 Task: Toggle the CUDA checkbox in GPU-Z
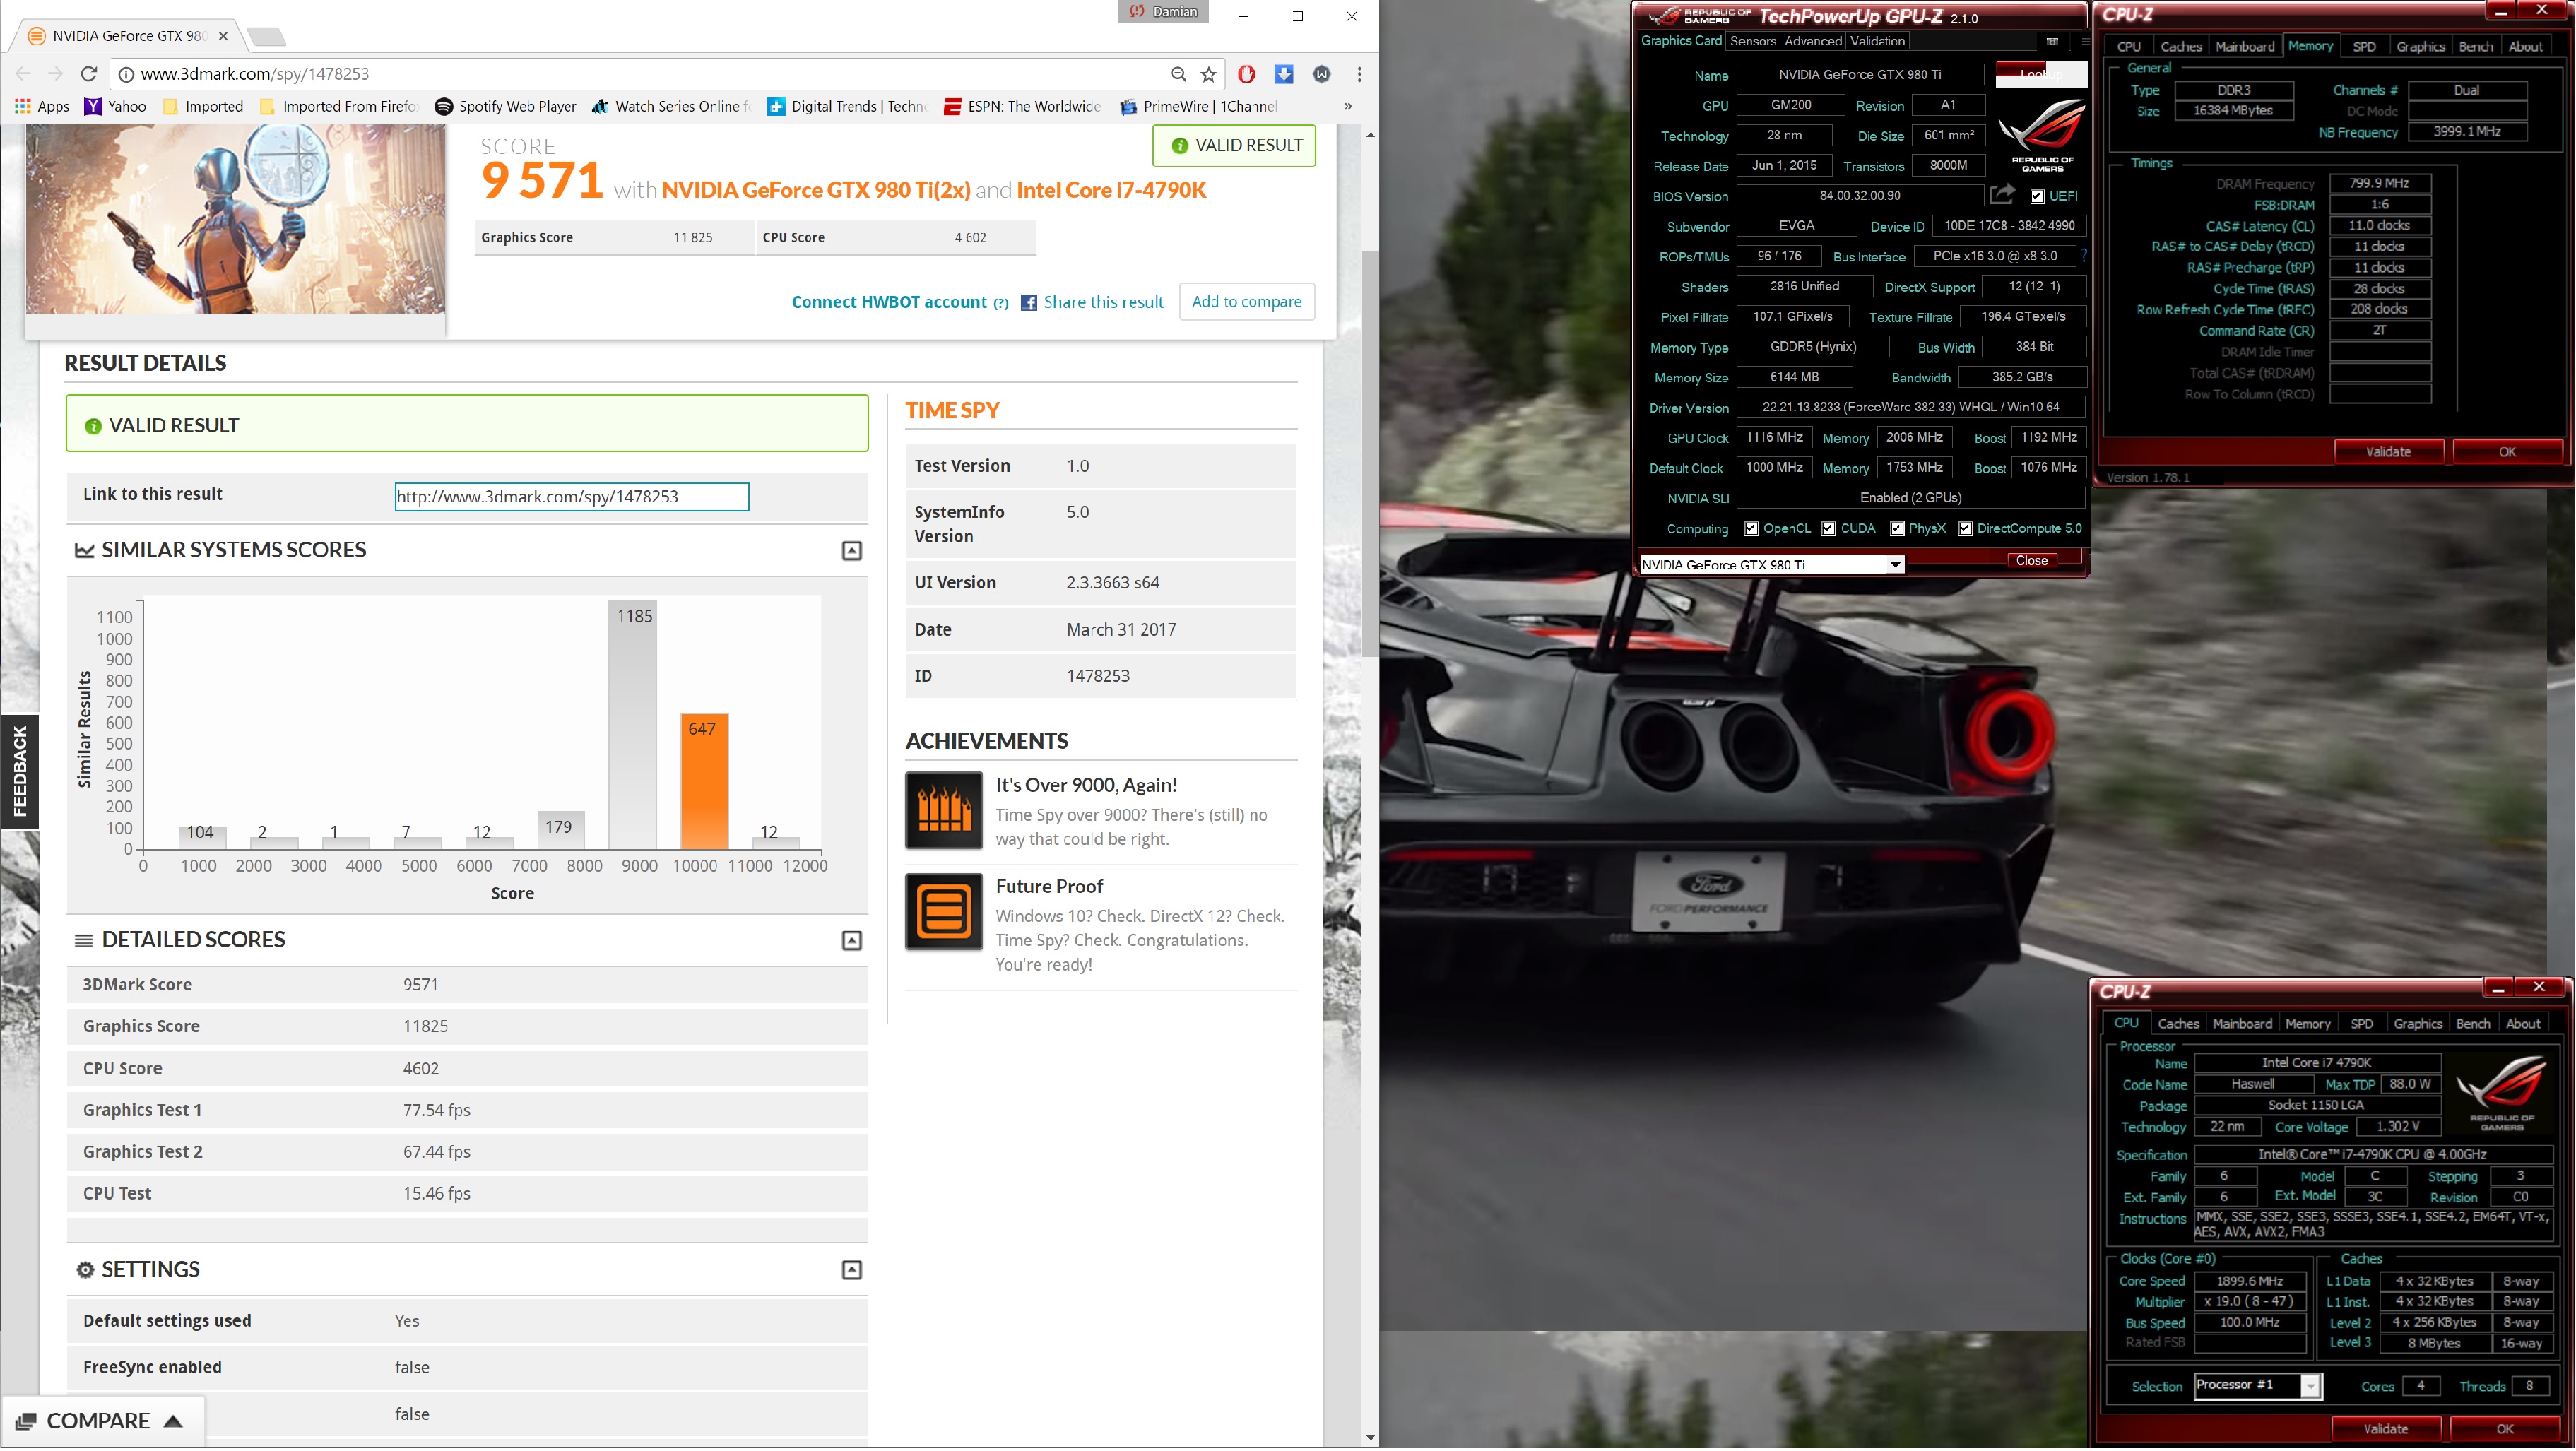tap(1828, 529)
